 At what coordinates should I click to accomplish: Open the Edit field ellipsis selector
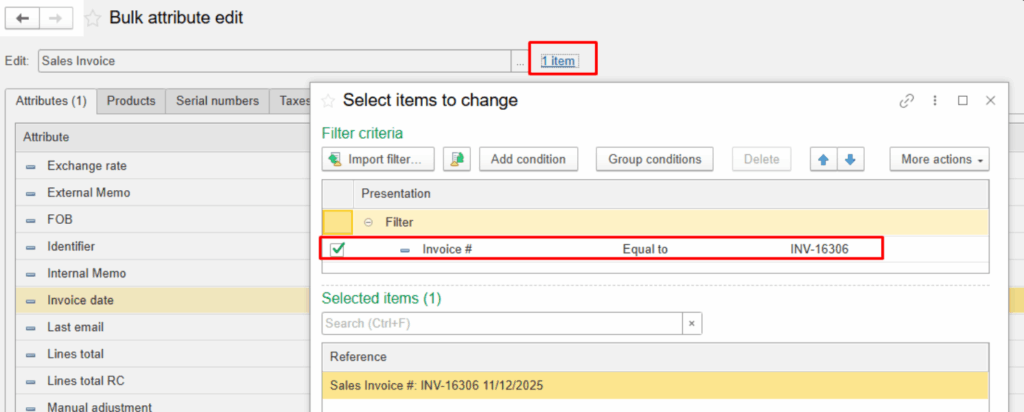pos(519,61)
